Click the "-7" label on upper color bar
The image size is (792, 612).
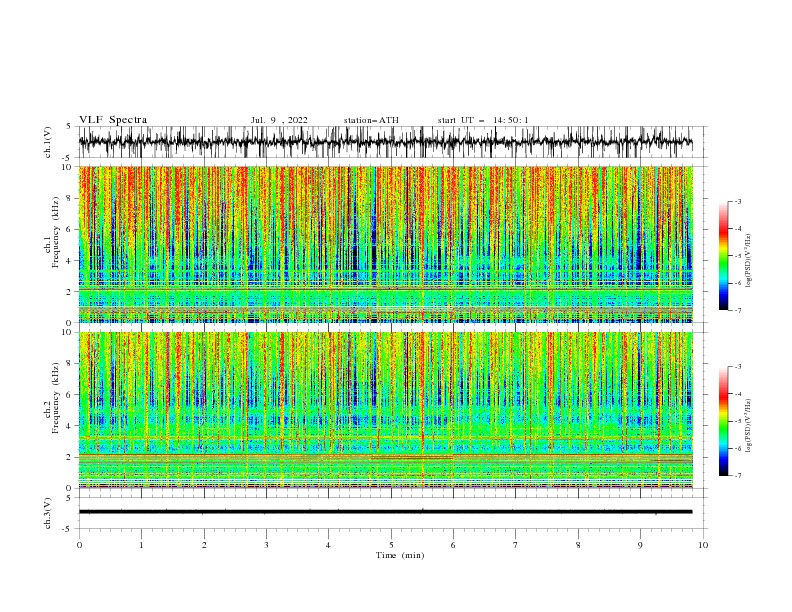tap(738, 310)
